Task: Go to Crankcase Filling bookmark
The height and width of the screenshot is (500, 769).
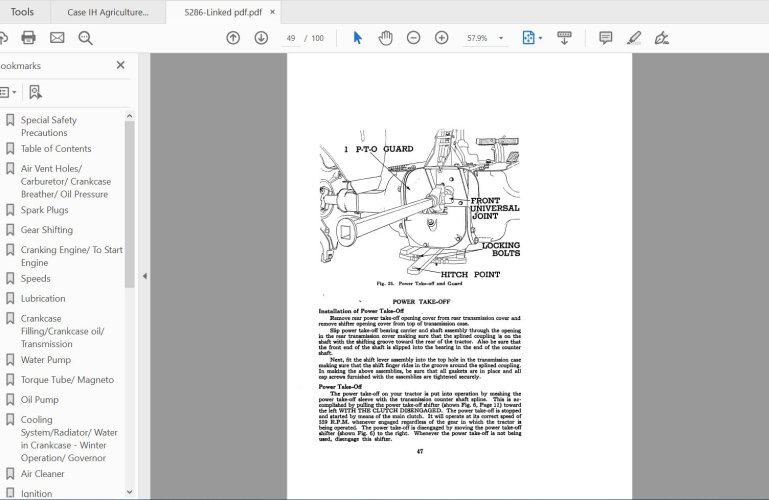Action: pyautogui.click(x=62, y=331)
